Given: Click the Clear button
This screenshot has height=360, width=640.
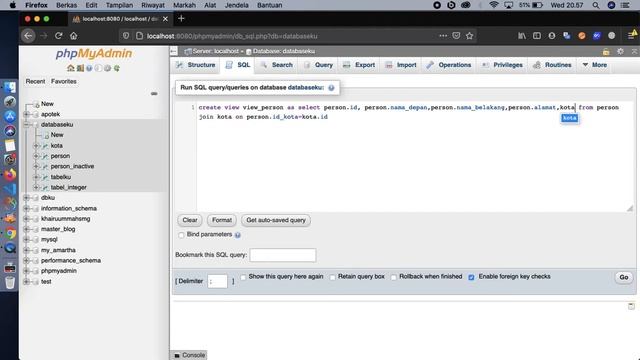Looking at the screenshot, I should (x=190, y=220).
